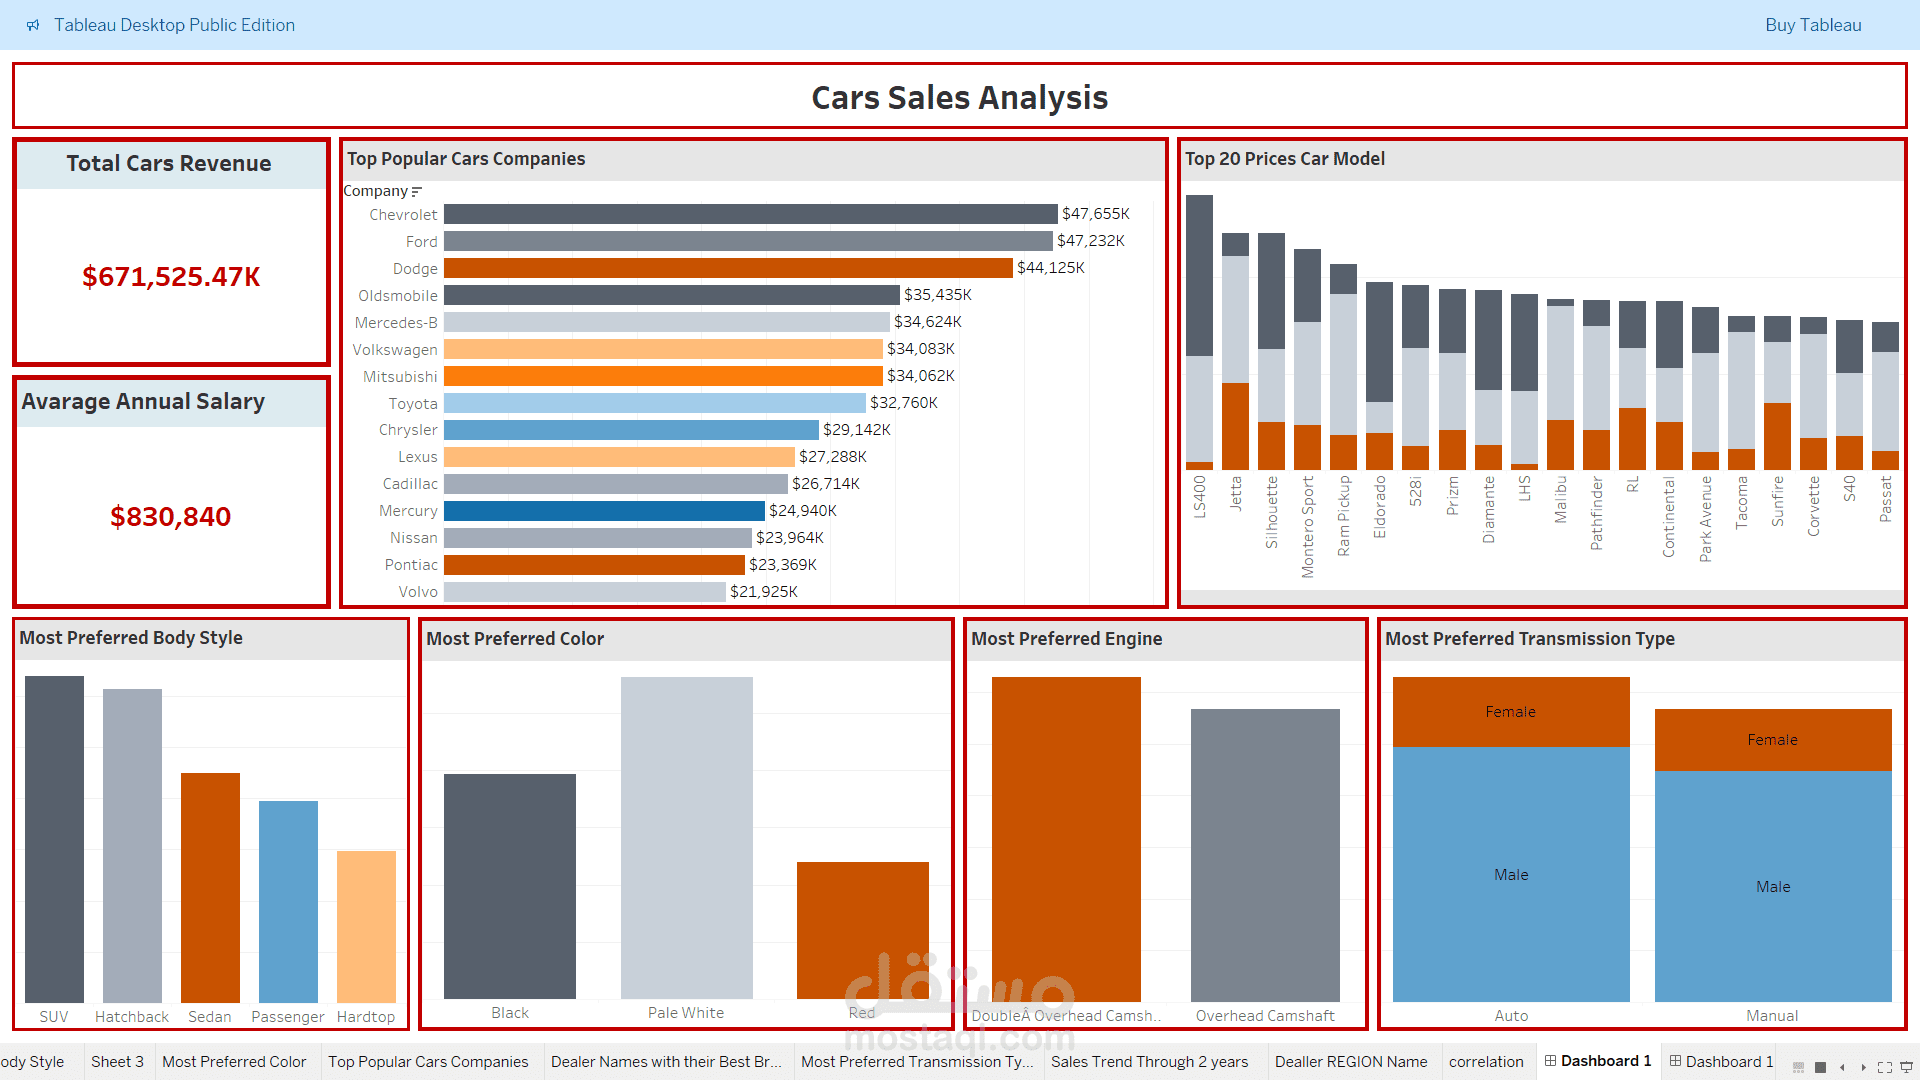The height and width of the screenshot is (1080, 1920).
Task: Select the Toyota bar in companies chart
Action: click(654, 403)
